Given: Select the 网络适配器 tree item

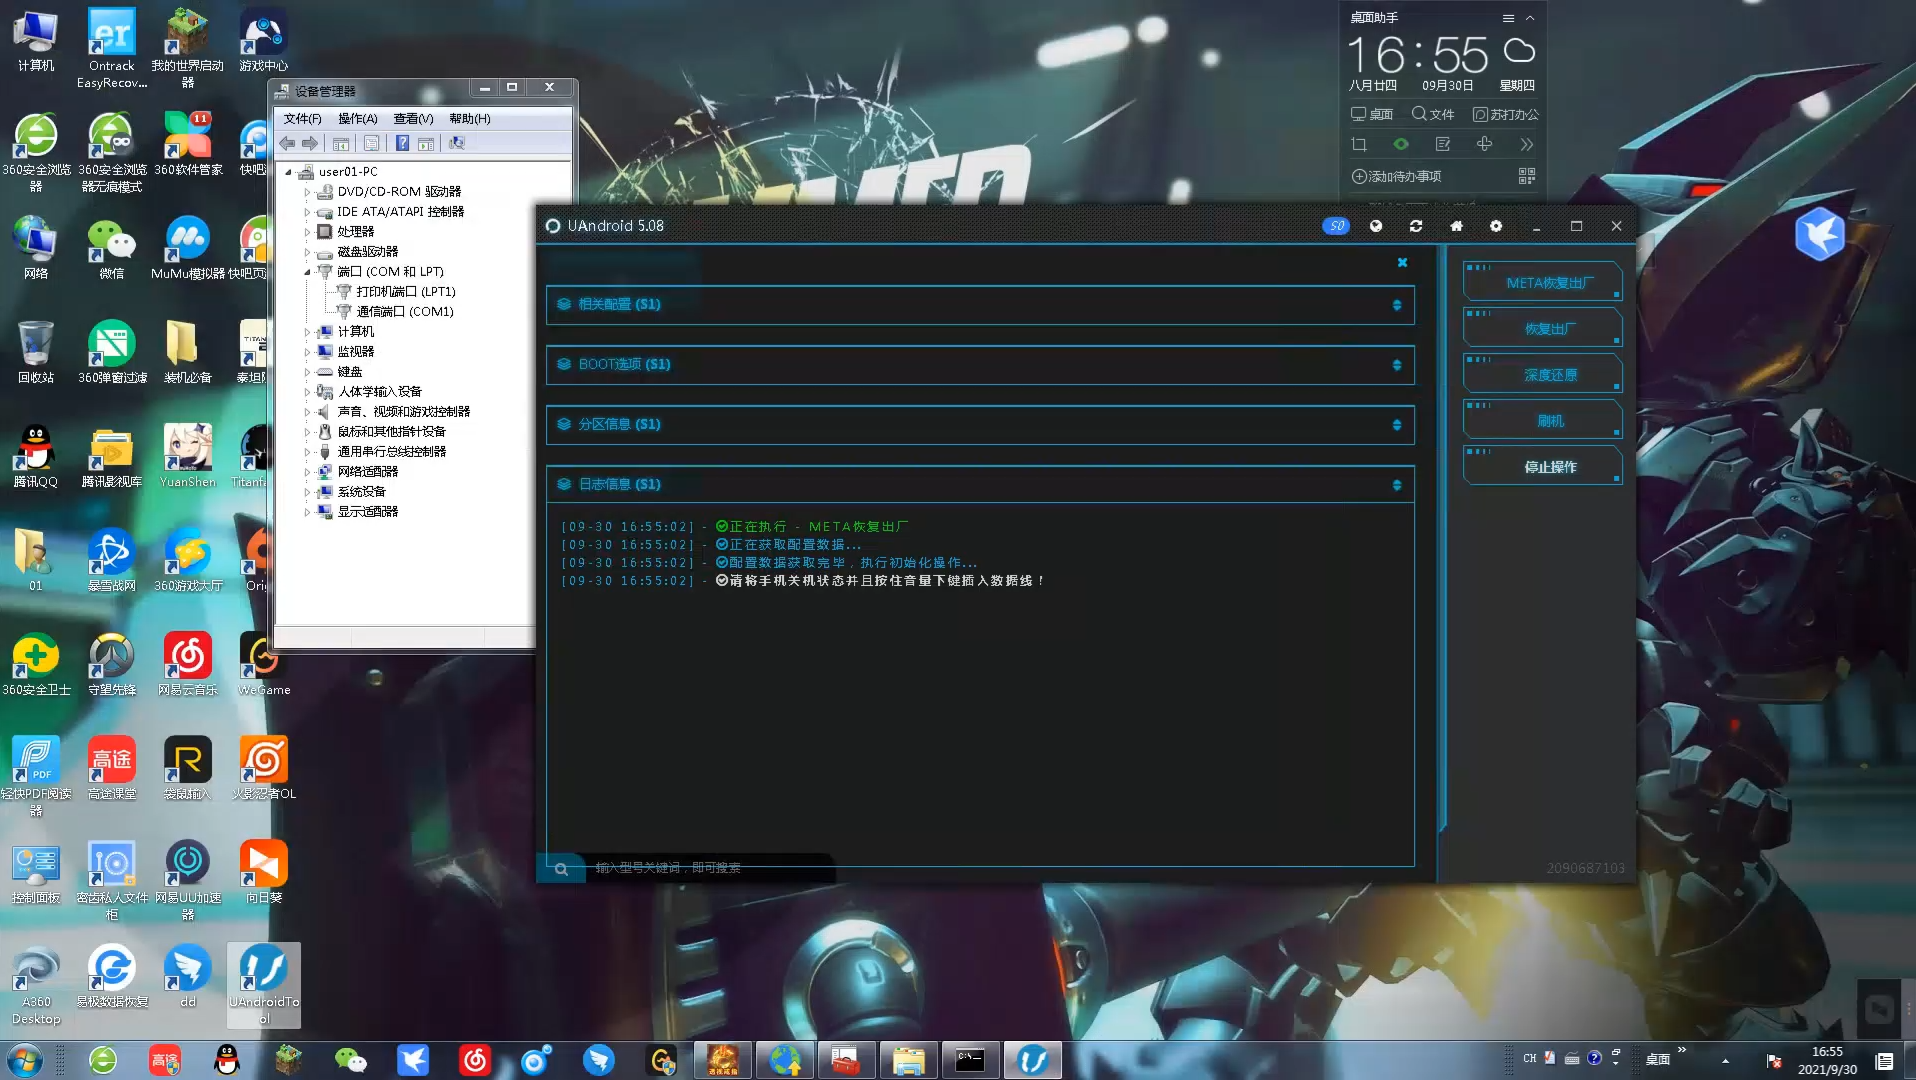Looking at the screenshot, I should click(x=367, y=472).
